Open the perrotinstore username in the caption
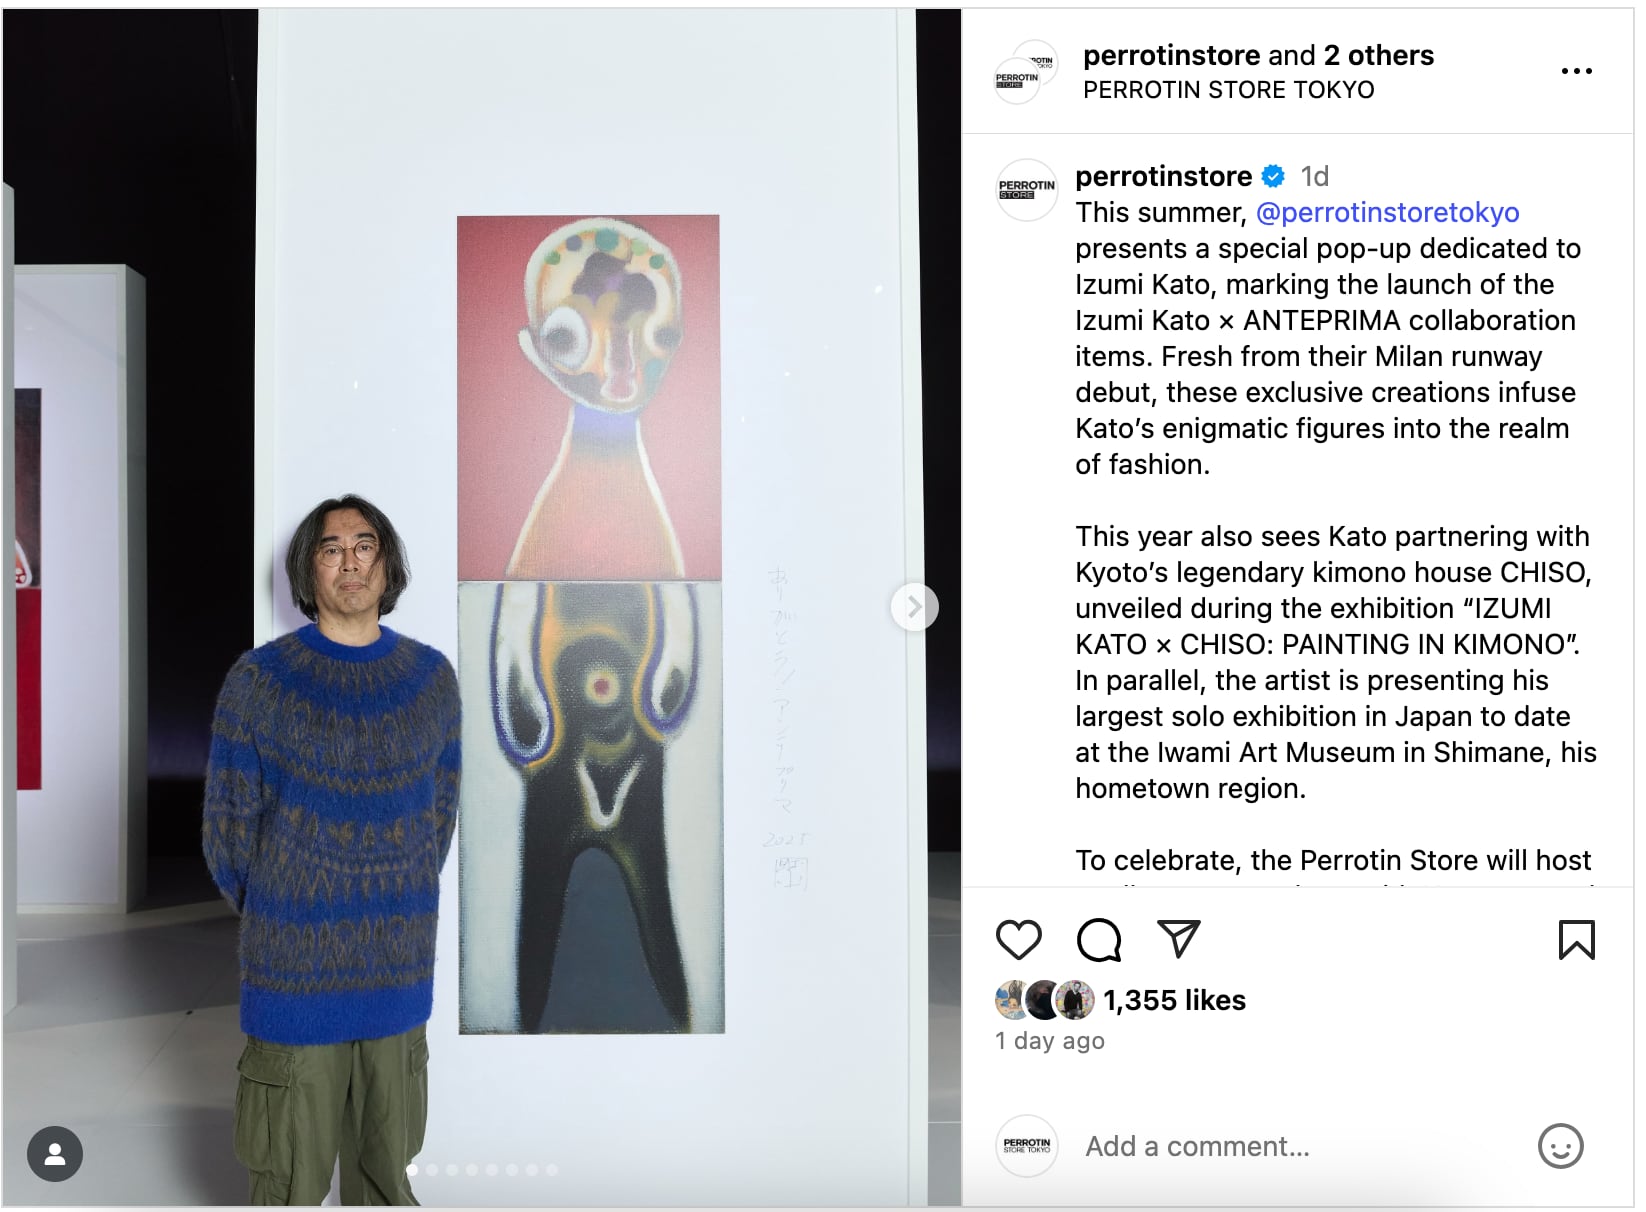The height and width of the screenshot is (1212, 1646). tap(1163, 176)
